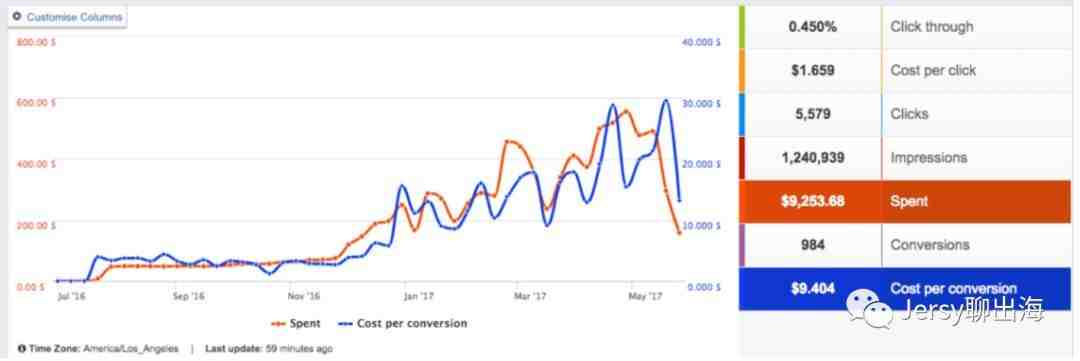
Task: Select the Clicks metric row
Action: pyautogui.click(x=904, y=114)
